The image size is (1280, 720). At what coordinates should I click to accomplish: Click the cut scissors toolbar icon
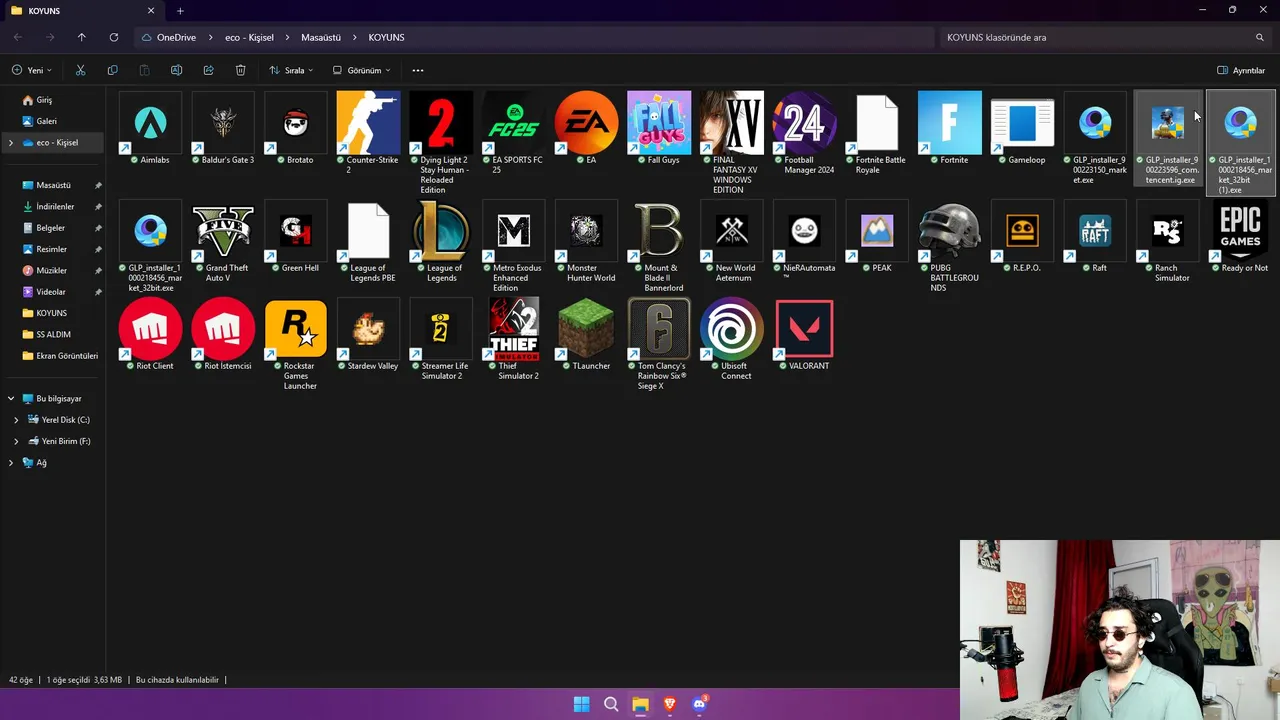[80, 70]
